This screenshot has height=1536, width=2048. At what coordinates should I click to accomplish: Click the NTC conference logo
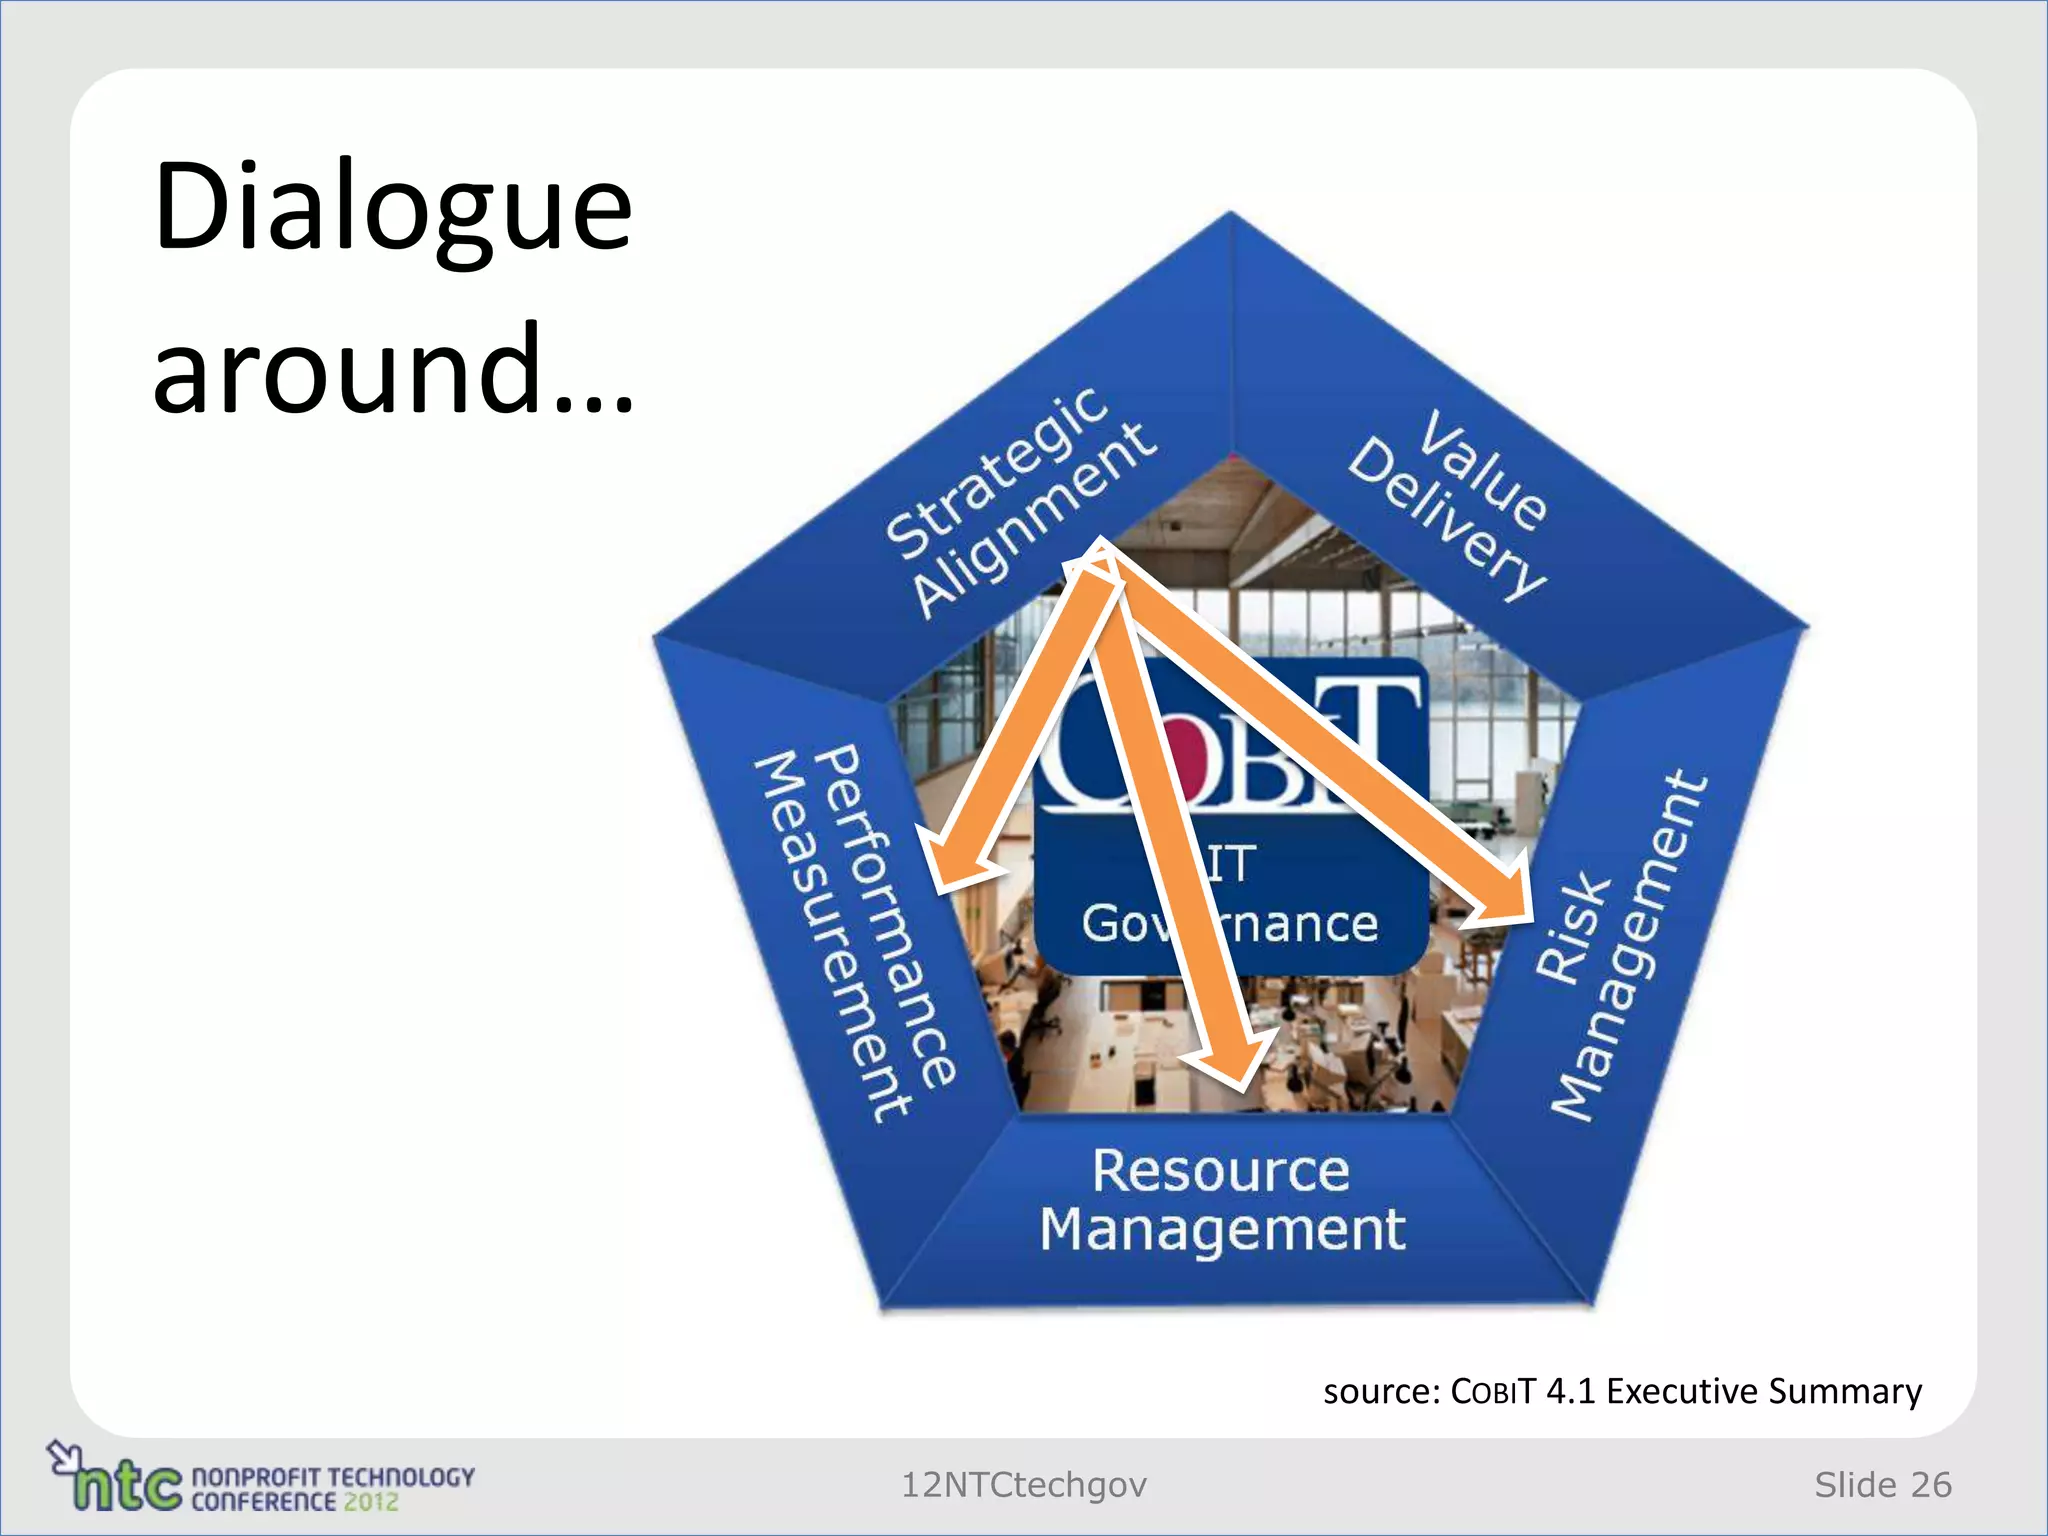(x=260, y=1476)
